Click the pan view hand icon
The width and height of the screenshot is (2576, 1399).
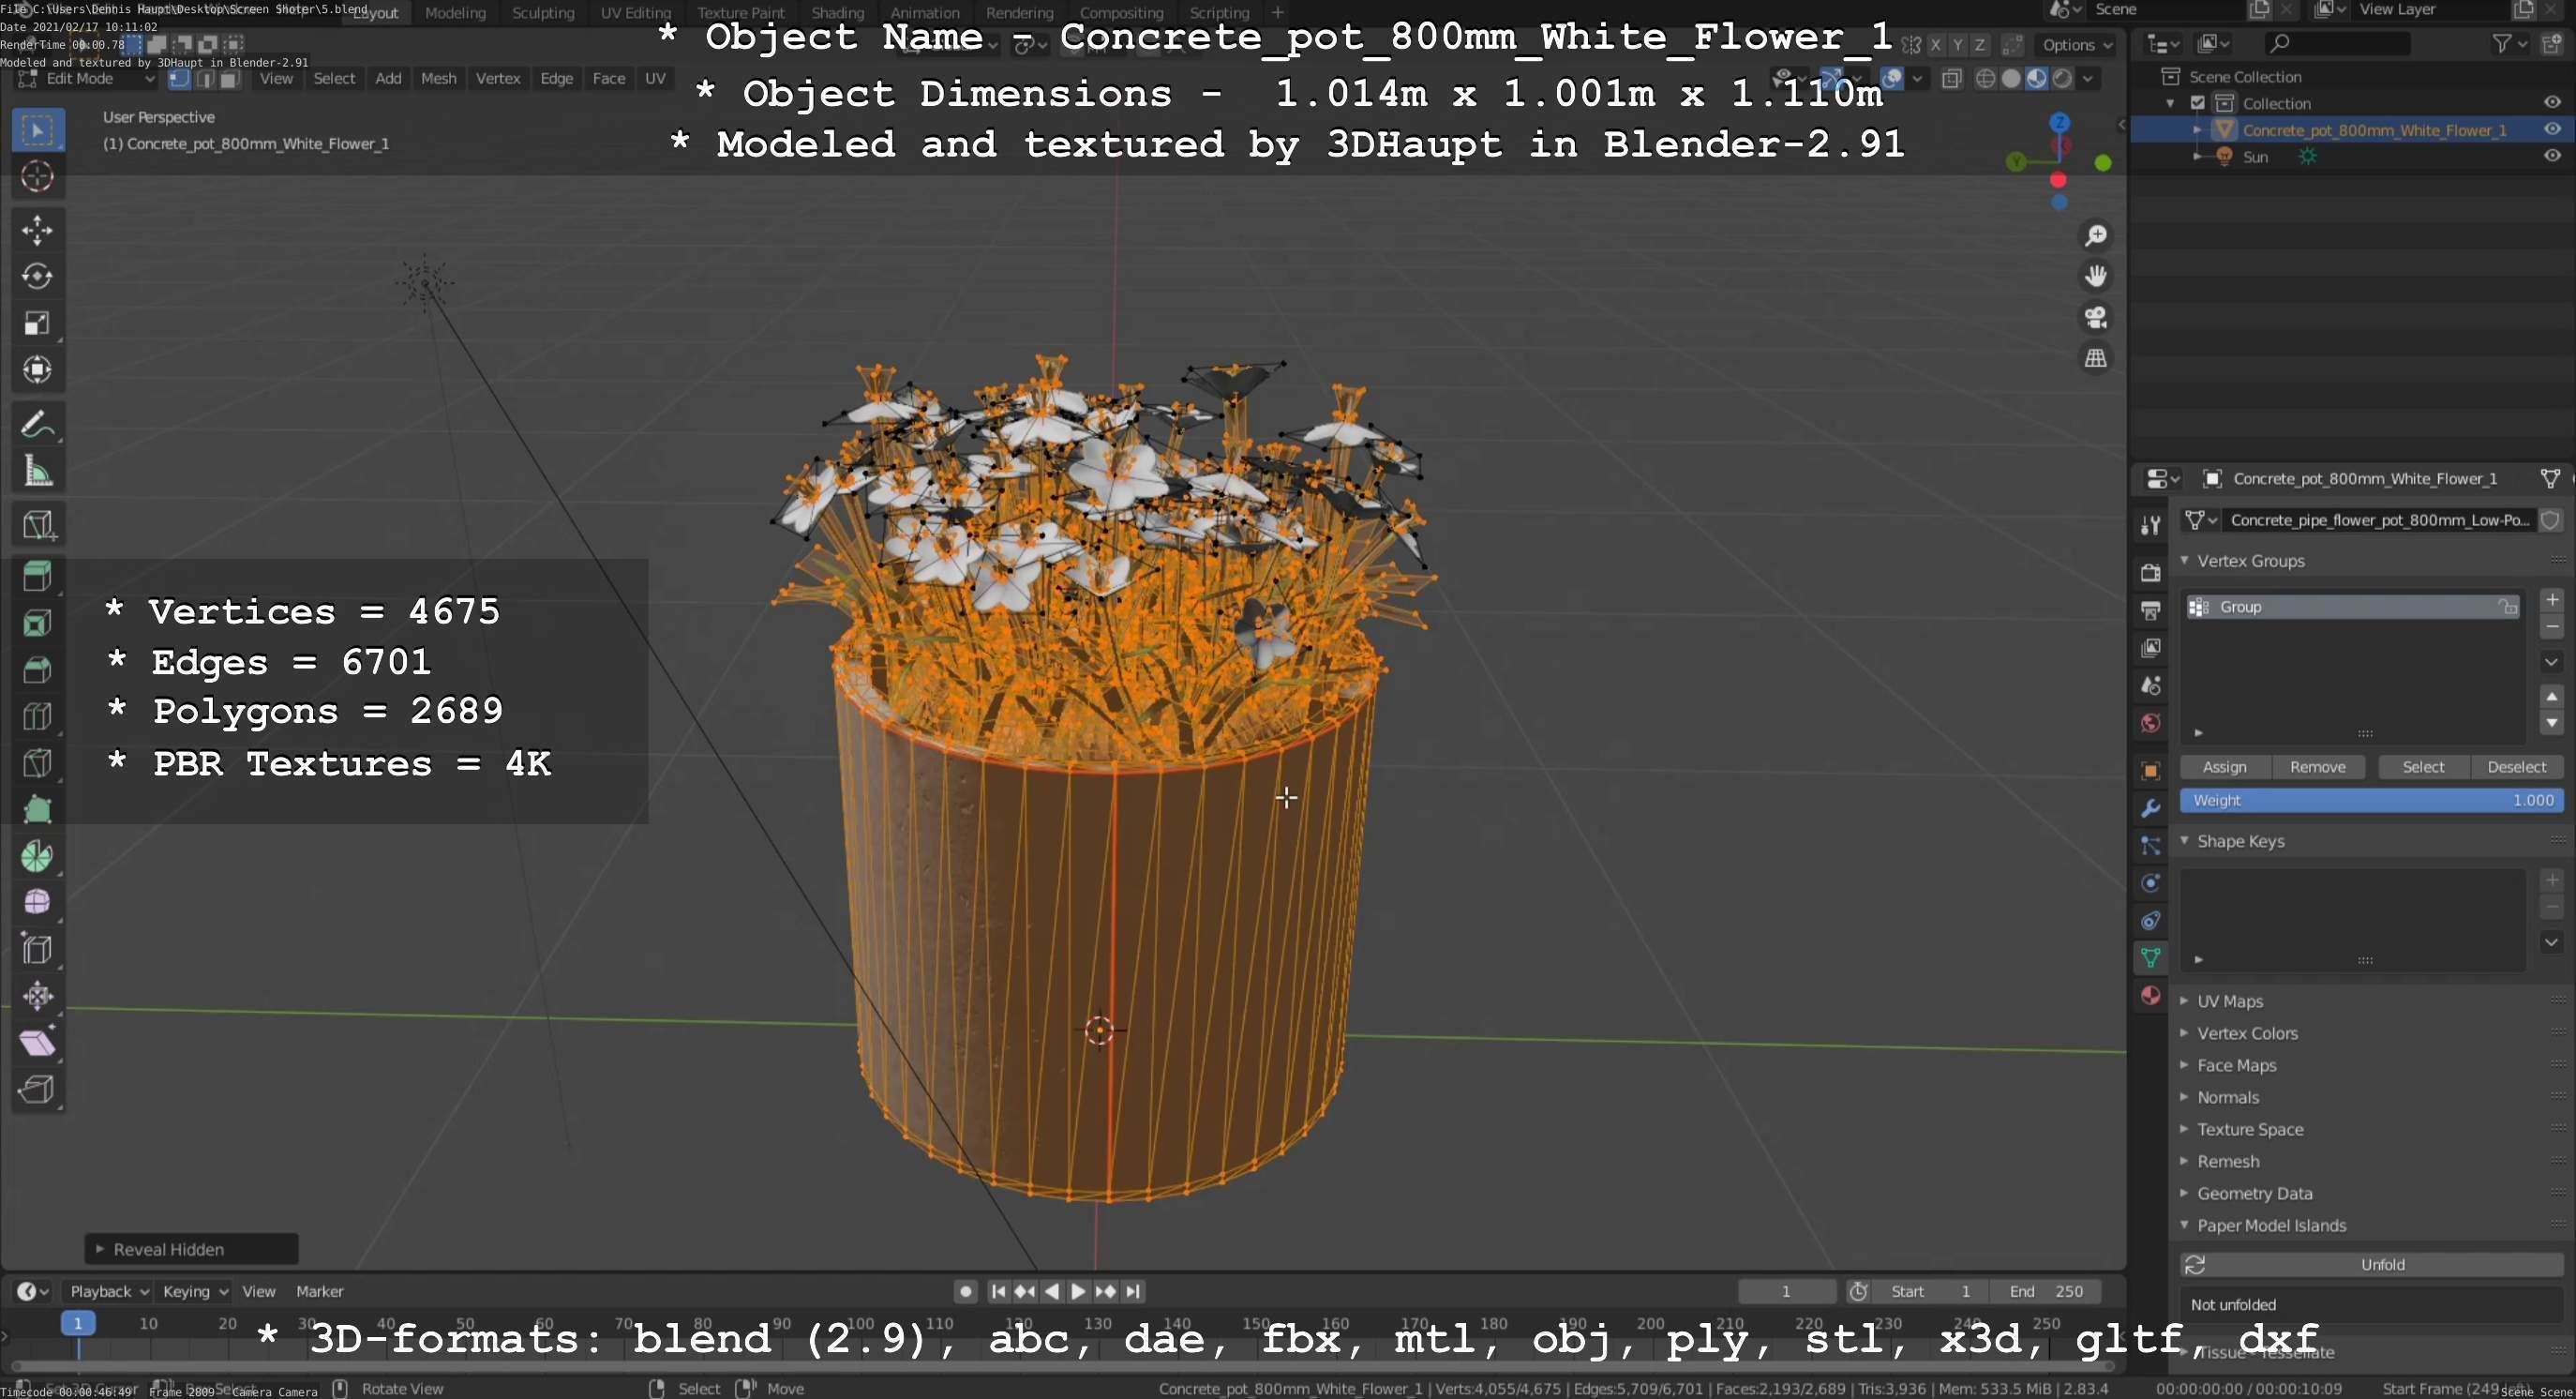coord(2096,277)
